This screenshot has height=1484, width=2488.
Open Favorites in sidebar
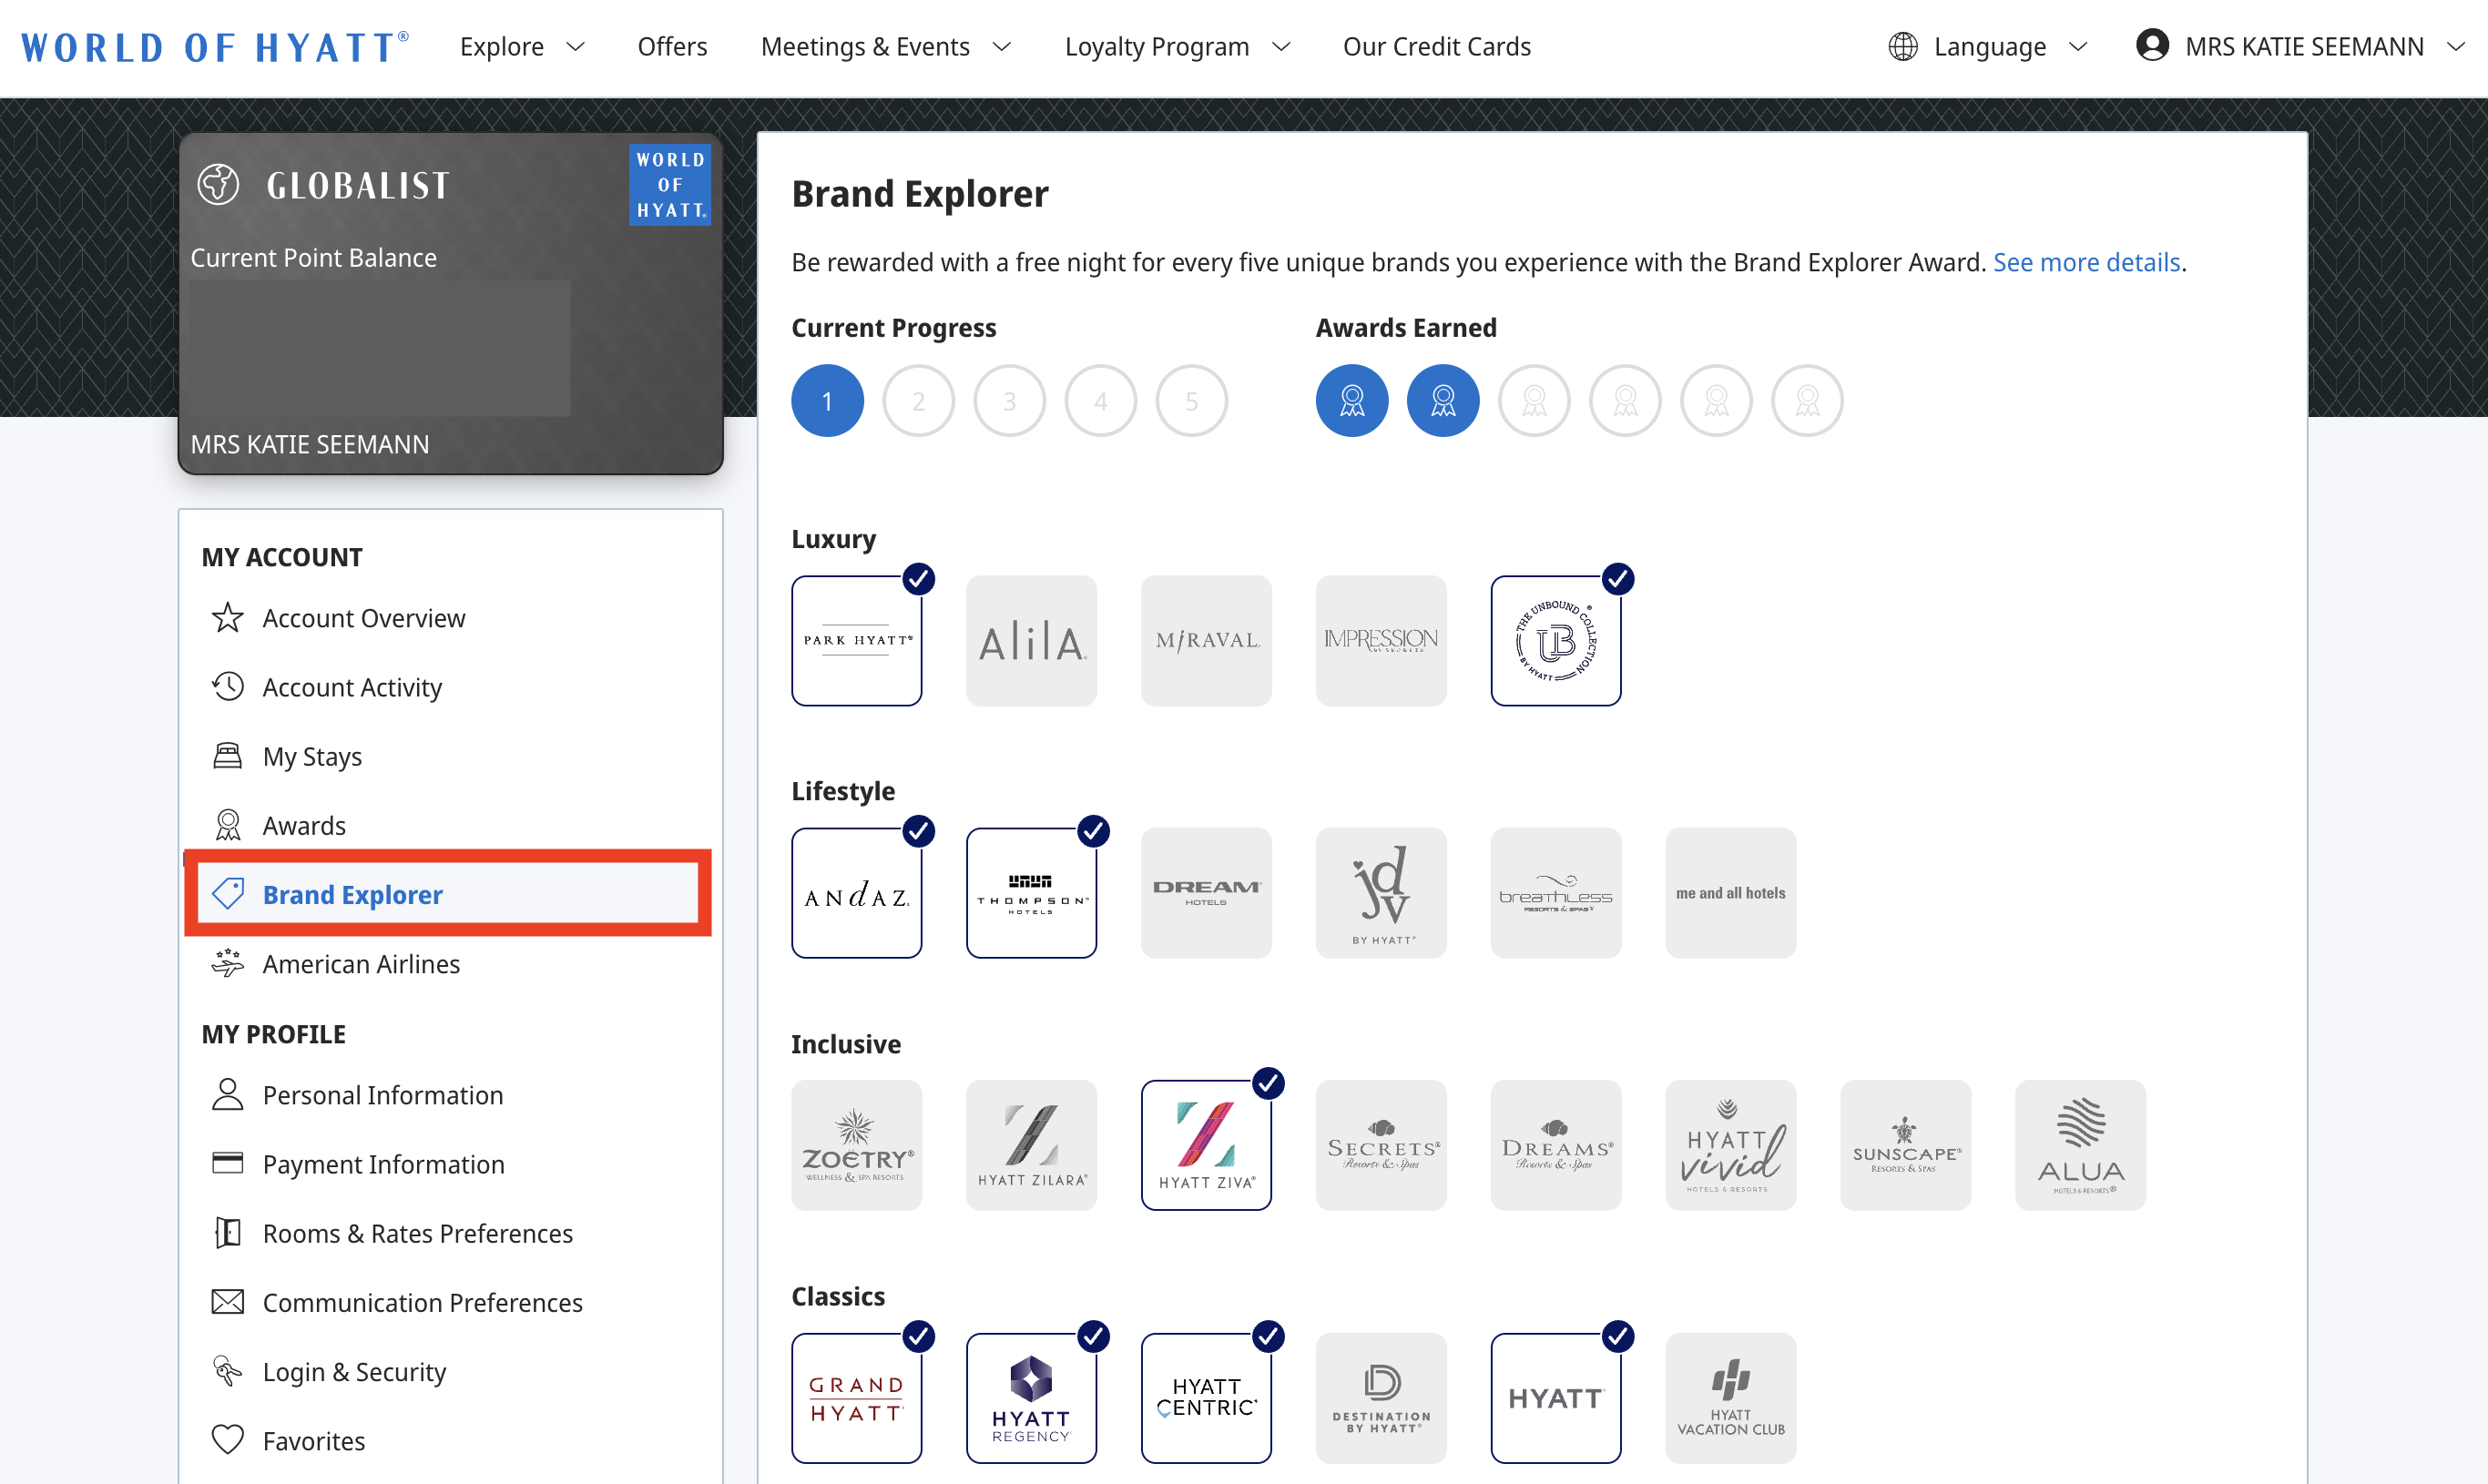tap(288, 1440)
